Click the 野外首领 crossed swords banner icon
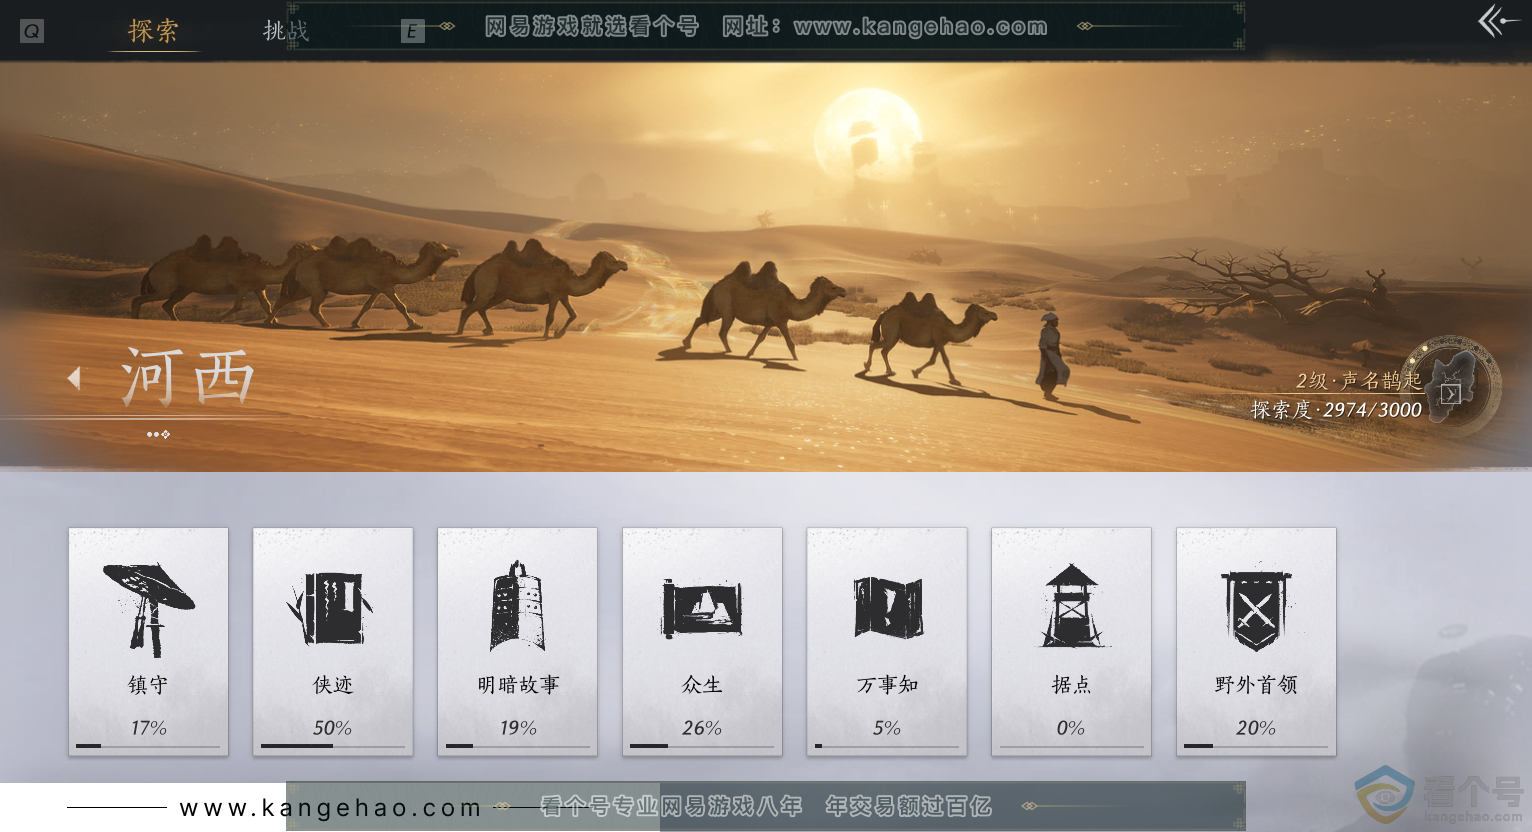The height and width of the screenshot is (832, 1532). [1256, 610]
